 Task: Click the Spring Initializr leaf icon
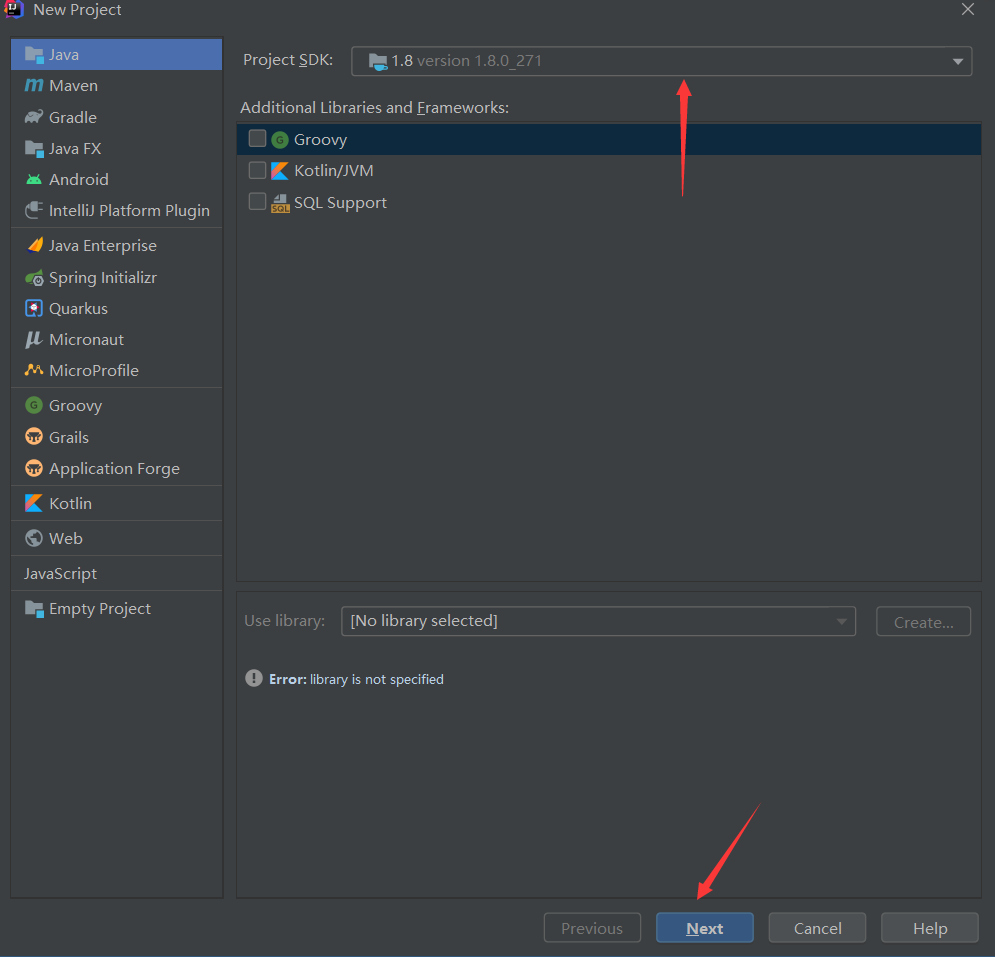(34, 278)
